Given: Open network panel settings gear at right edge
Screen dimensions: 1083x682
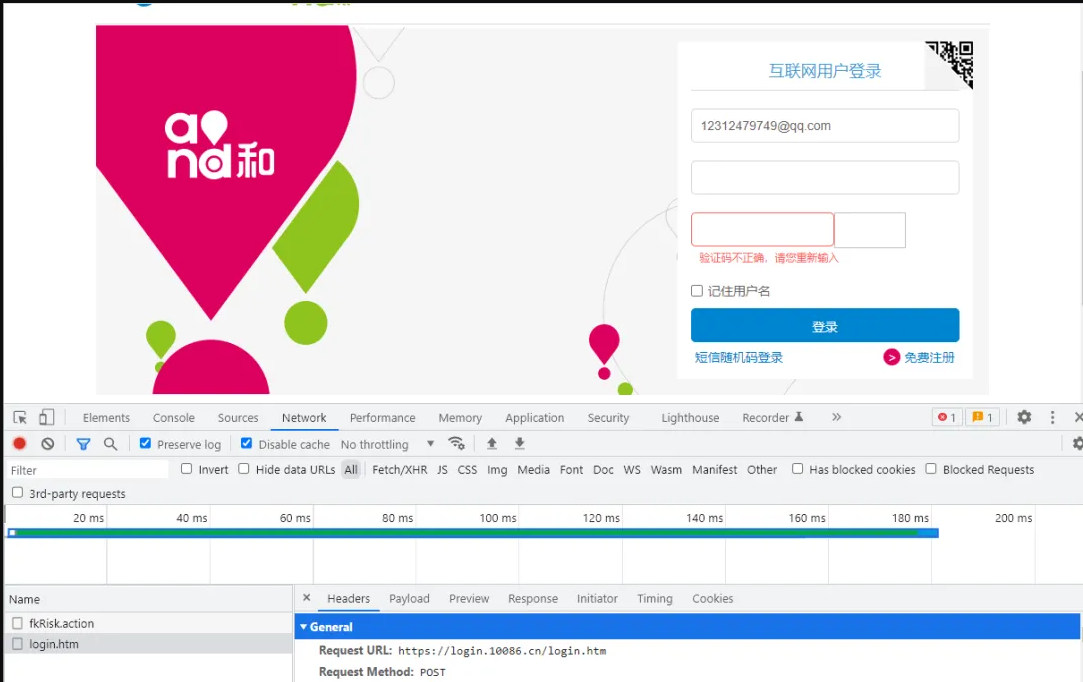Looking at the screenshot, I should tap(1077, 444).
